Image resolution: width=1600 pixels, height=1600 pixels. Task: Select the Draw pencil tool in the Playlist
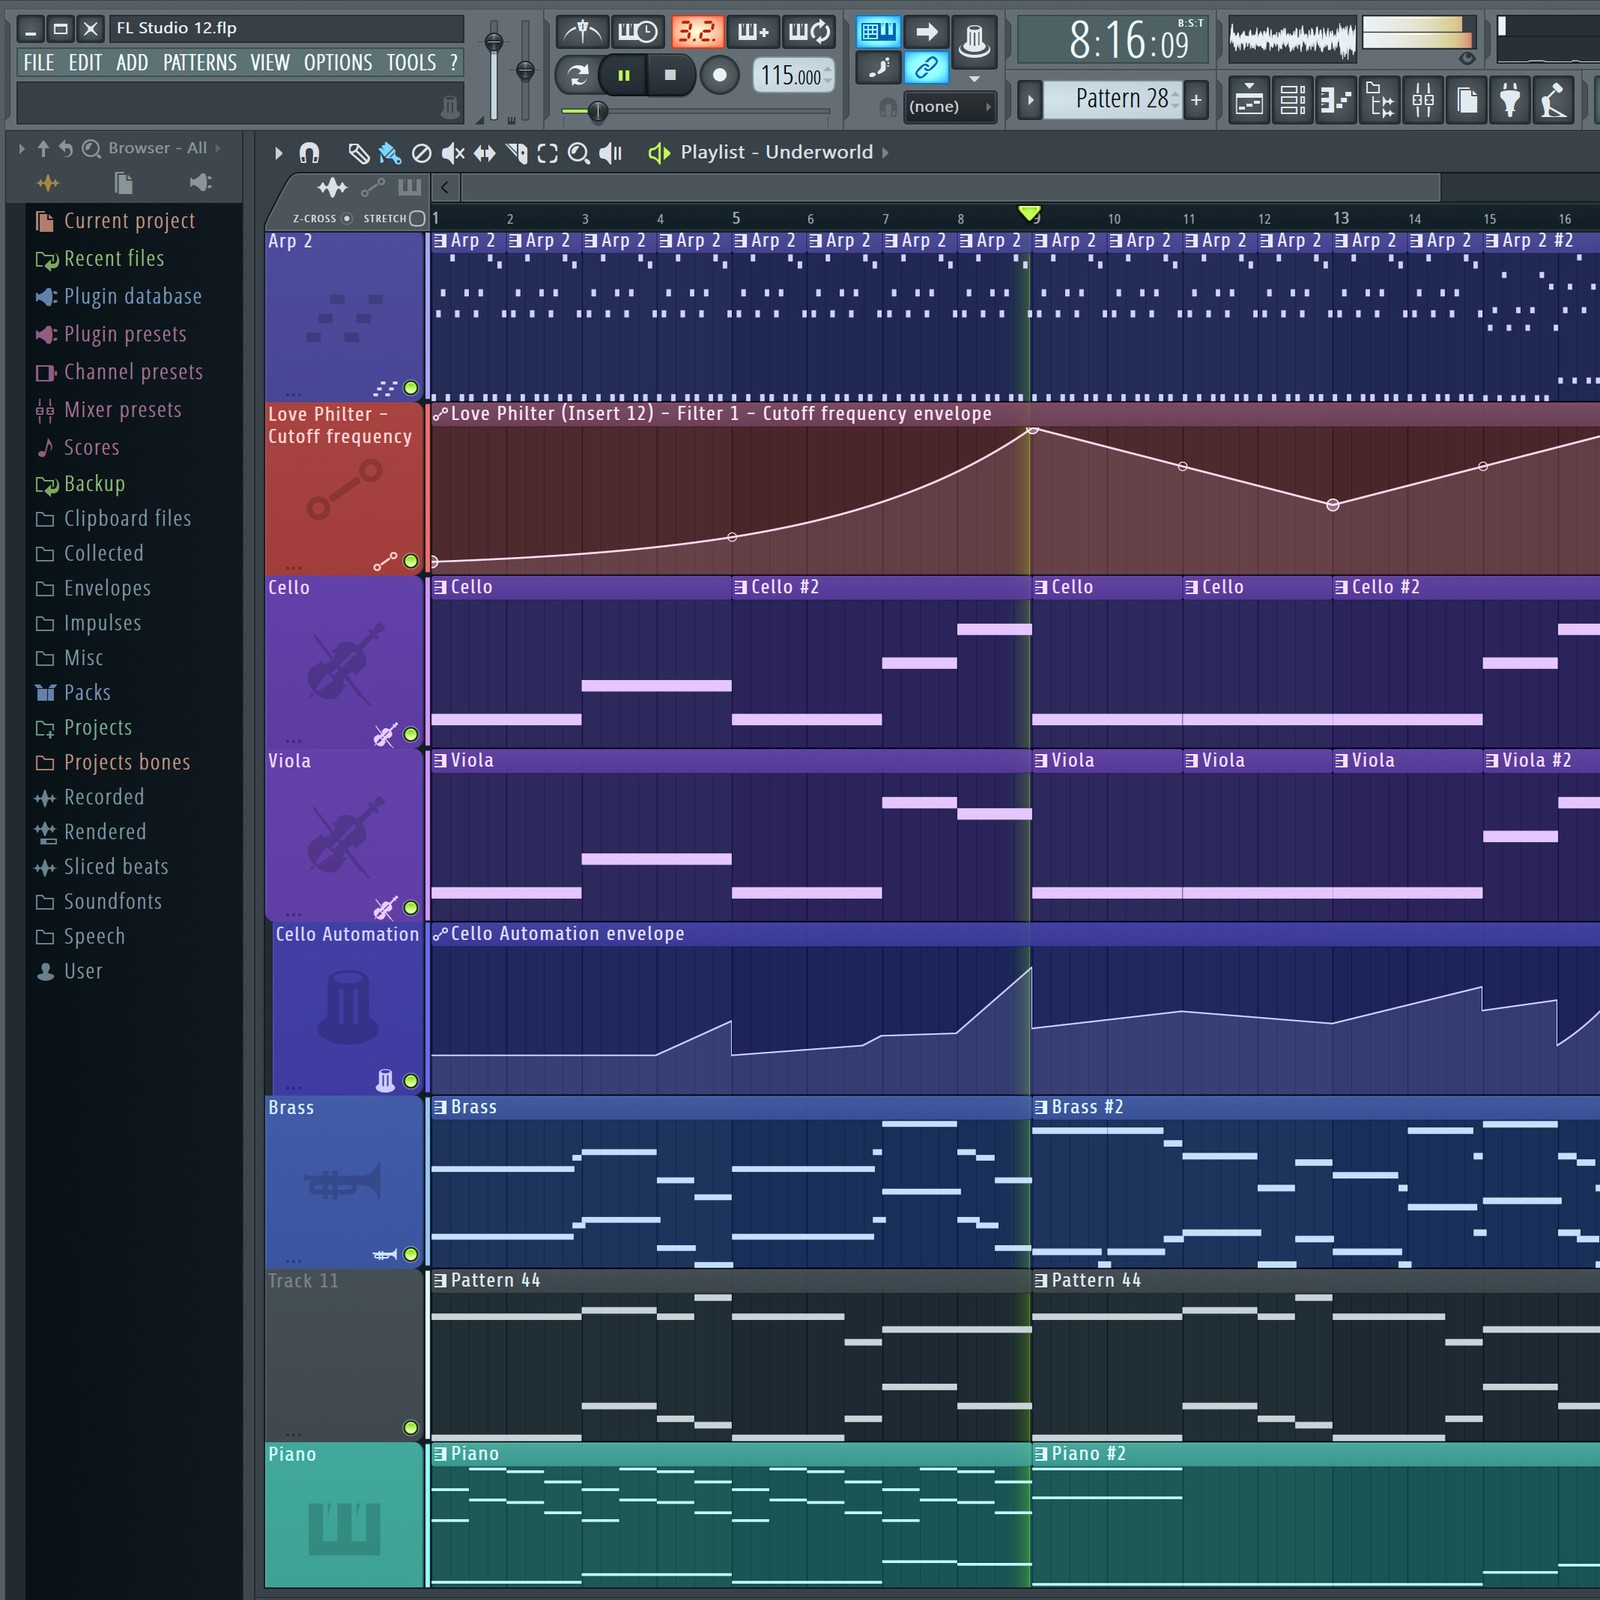361,153
